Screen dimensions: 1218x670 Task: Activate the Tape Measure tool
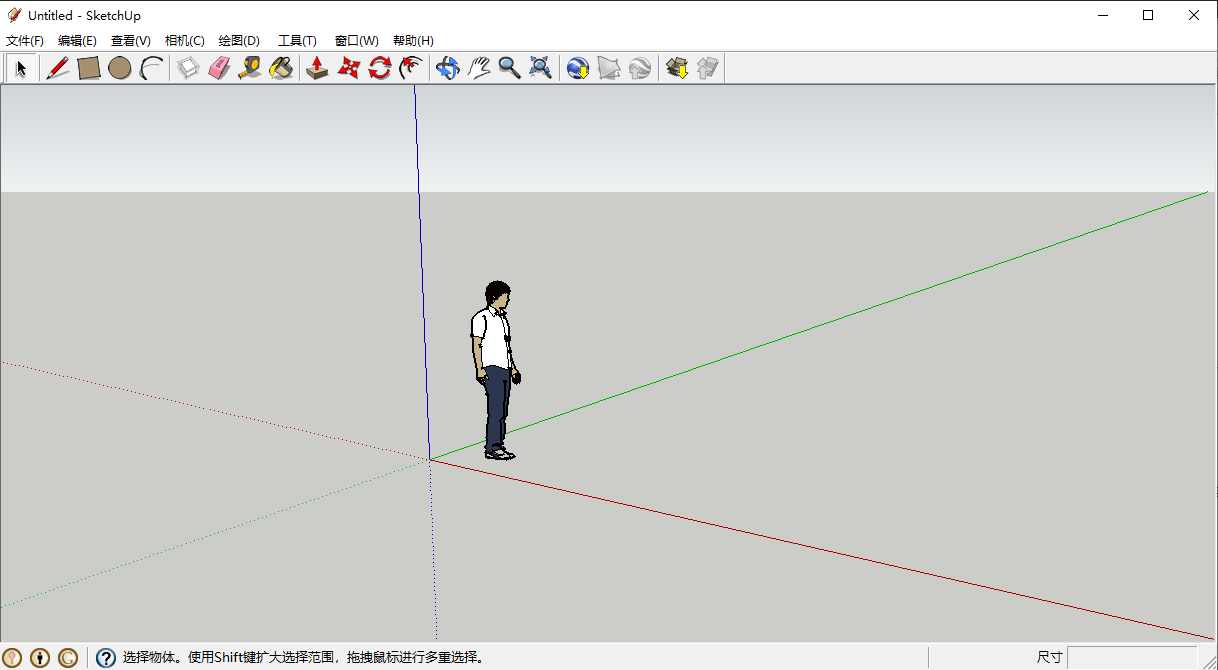pyautogui.click(x=250, y=68)
